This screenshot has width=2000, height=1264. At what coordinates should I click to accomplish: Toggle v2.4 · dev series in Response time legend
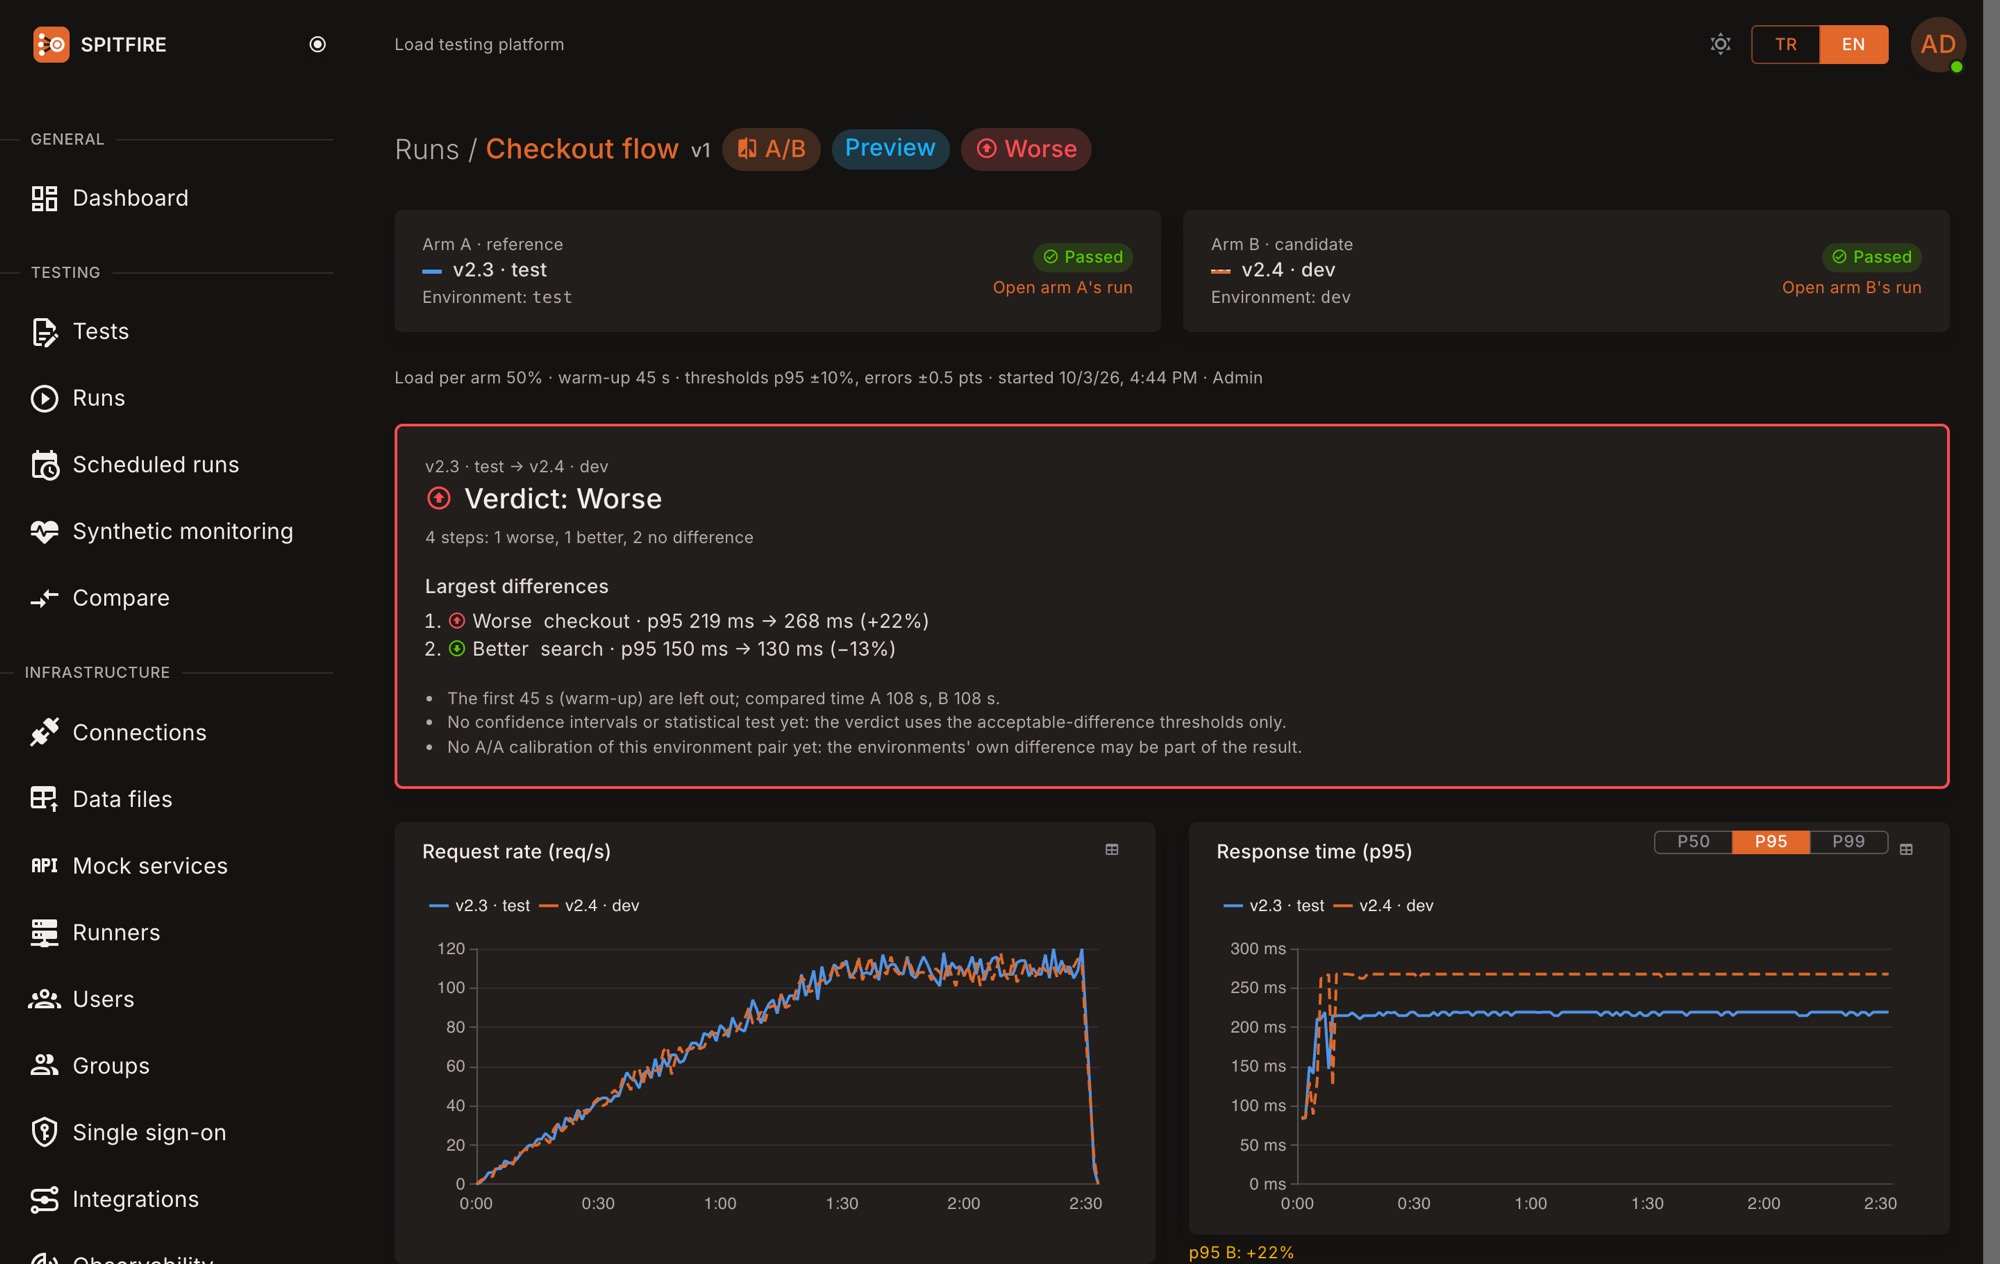[1384, 906]
